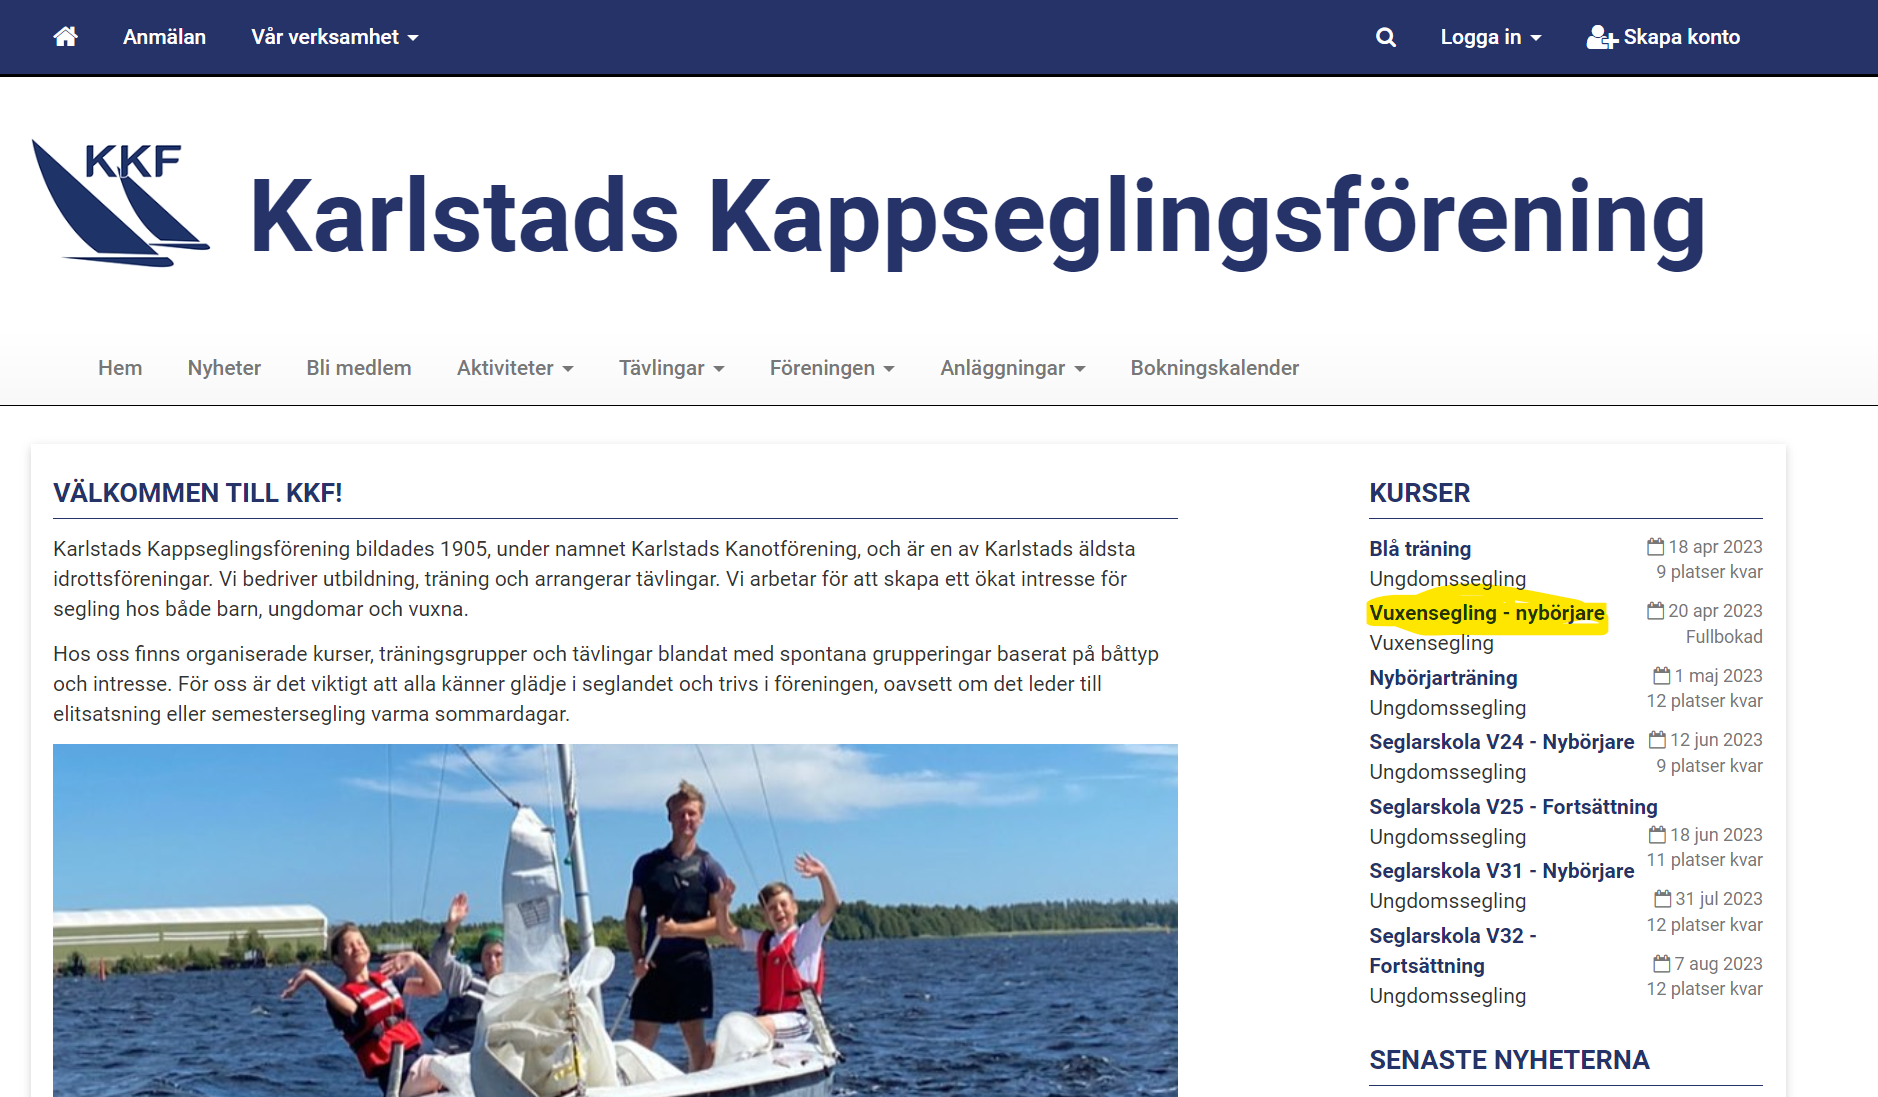The height and width of the screenshot is (1097, 1878).
Task: Click calendar icon next to 7 aug 2023
Action: tap(1662, 963)
